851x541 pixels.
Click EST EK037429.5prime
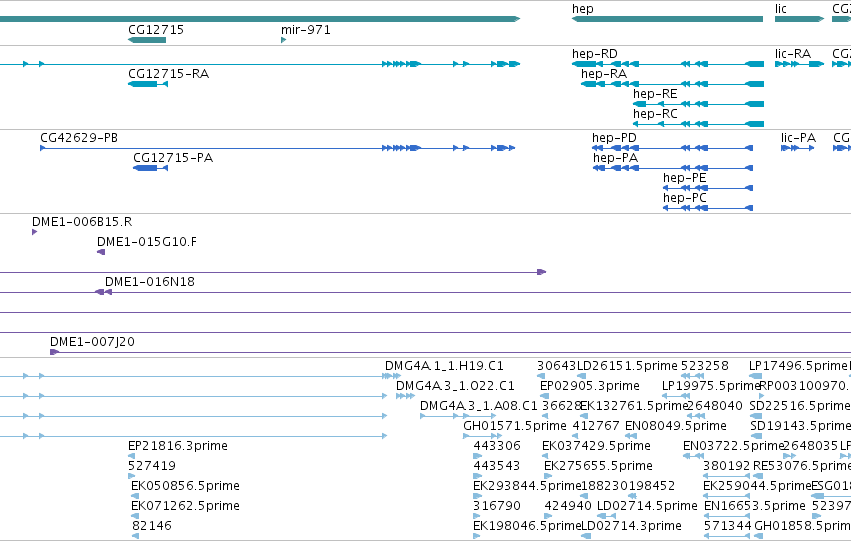[596, 446]
